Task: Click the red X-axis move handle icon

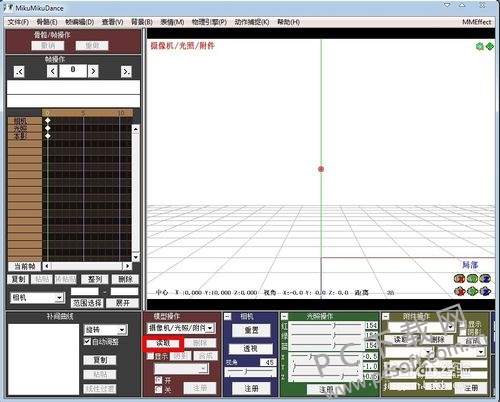Action: 460,291
